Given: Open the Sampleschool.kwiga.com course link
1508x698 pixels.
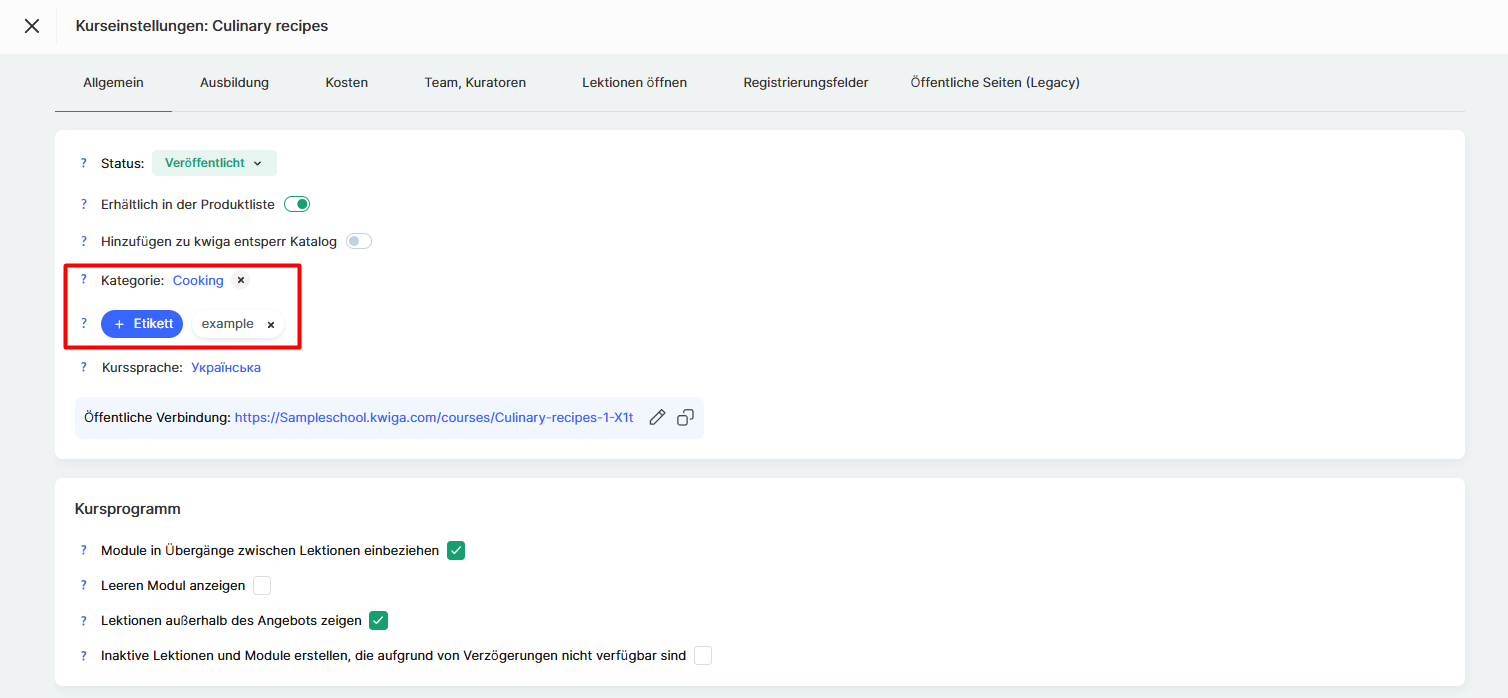Looking at the screenshot, I should coord(434,418).
